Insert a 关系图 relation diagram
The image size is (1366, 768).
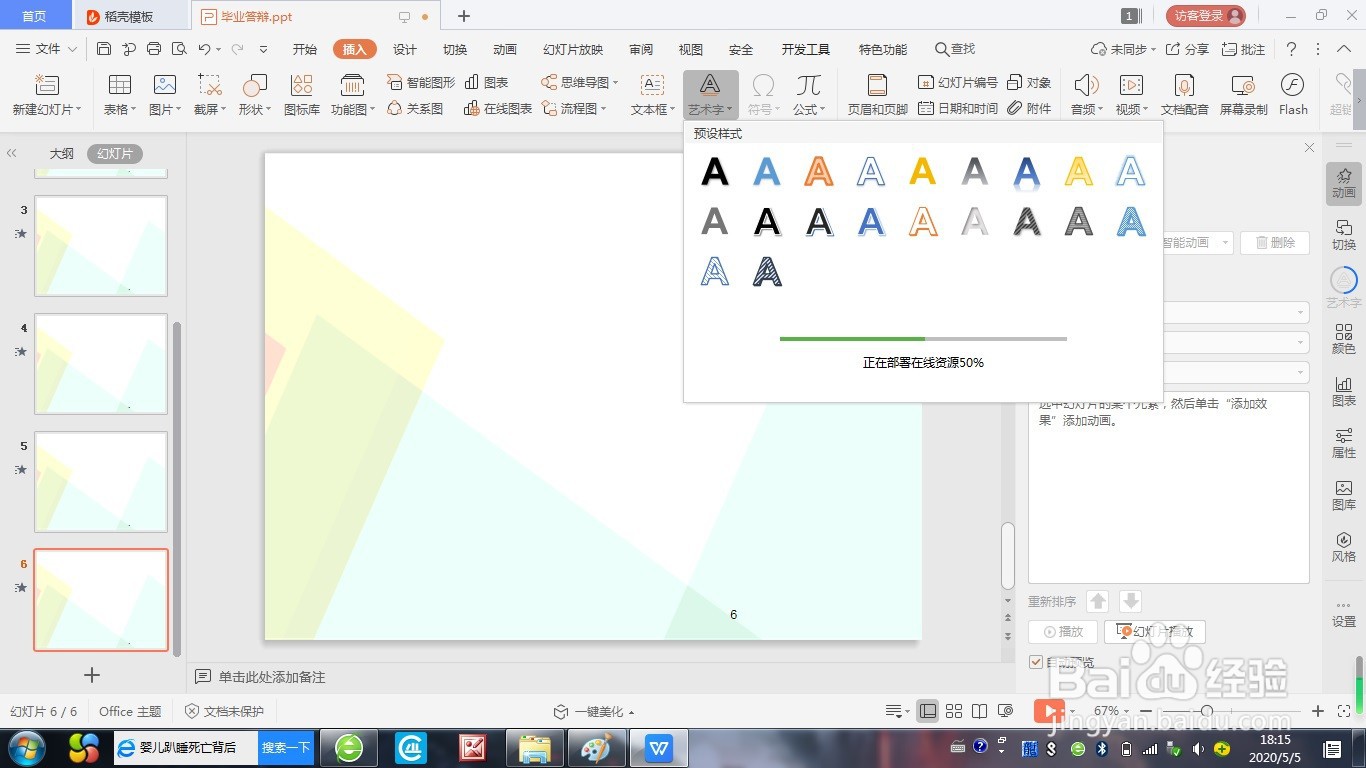click(415, 108)
